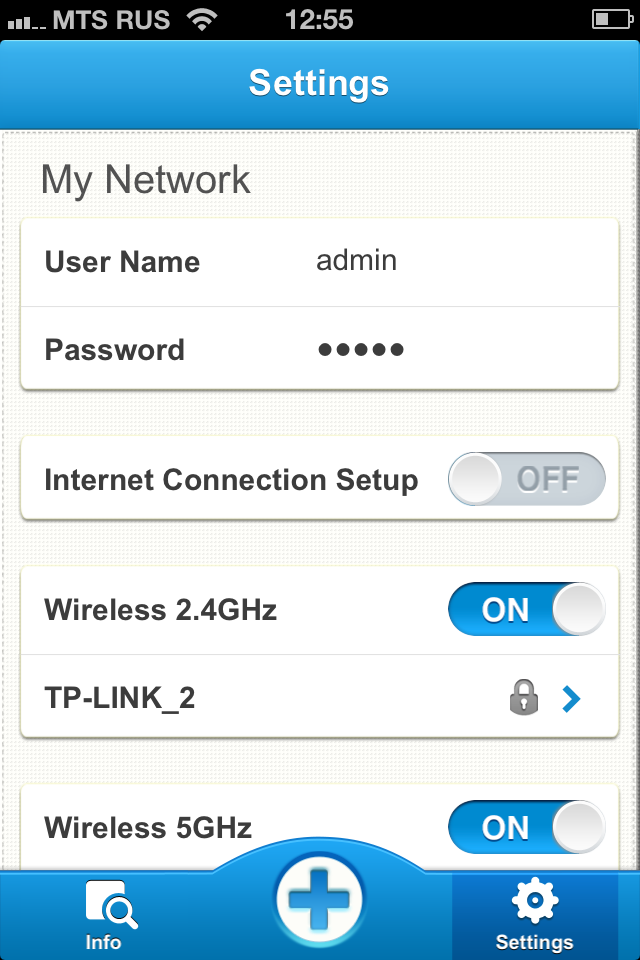This screenshot has width=640, height=960.
Task: Switch off Wireless 5GHz toggle
Action: pos(526,827)
